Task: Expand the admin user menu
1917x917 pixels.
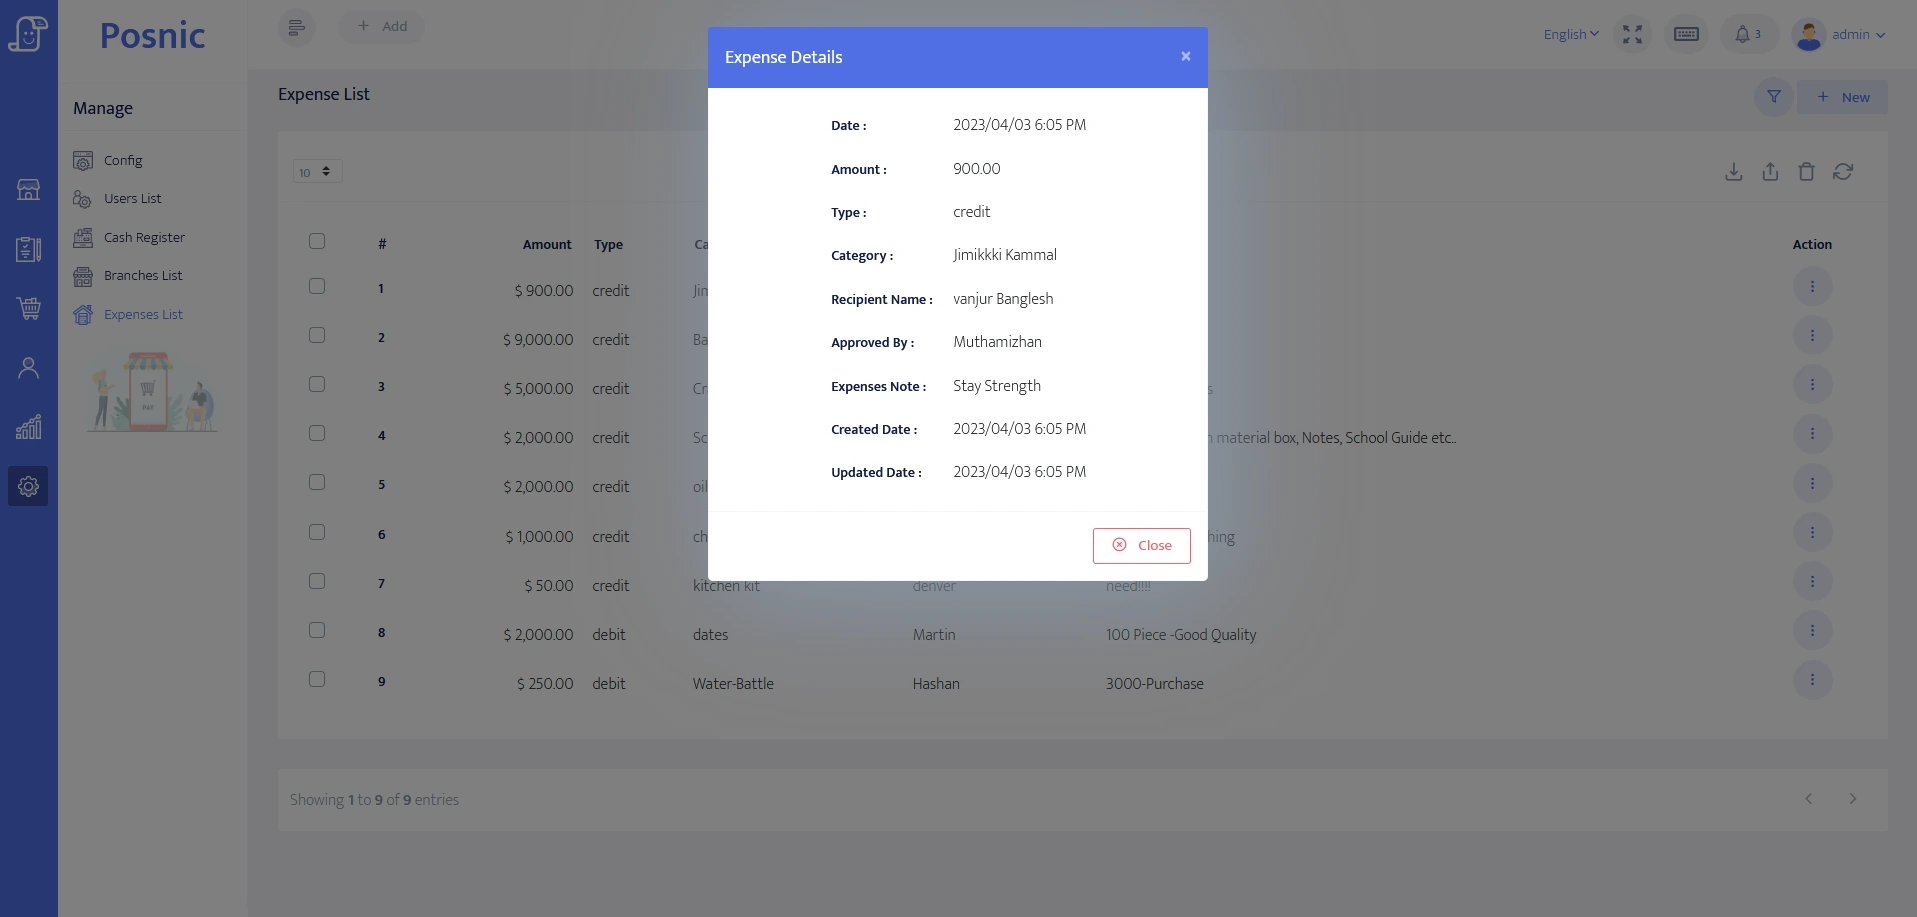Action: coord(1840,35)
